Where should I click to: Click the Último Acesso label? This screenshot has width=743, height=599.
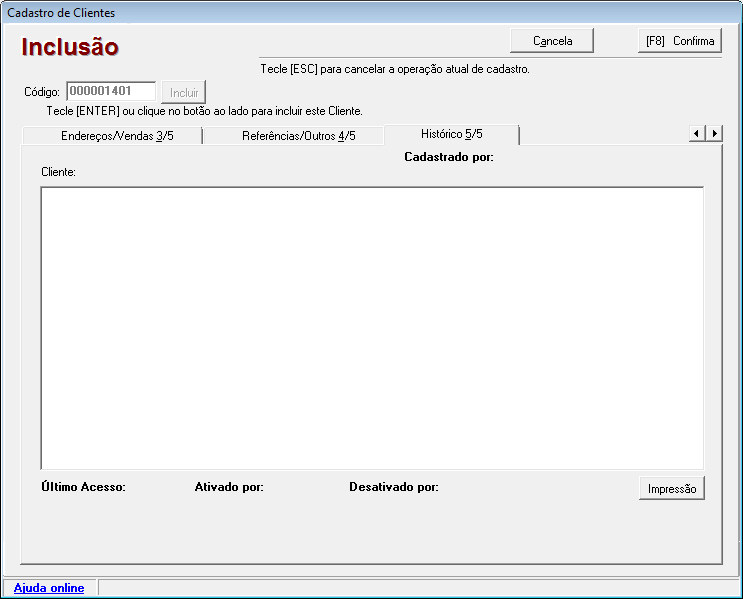click(83, 487)
